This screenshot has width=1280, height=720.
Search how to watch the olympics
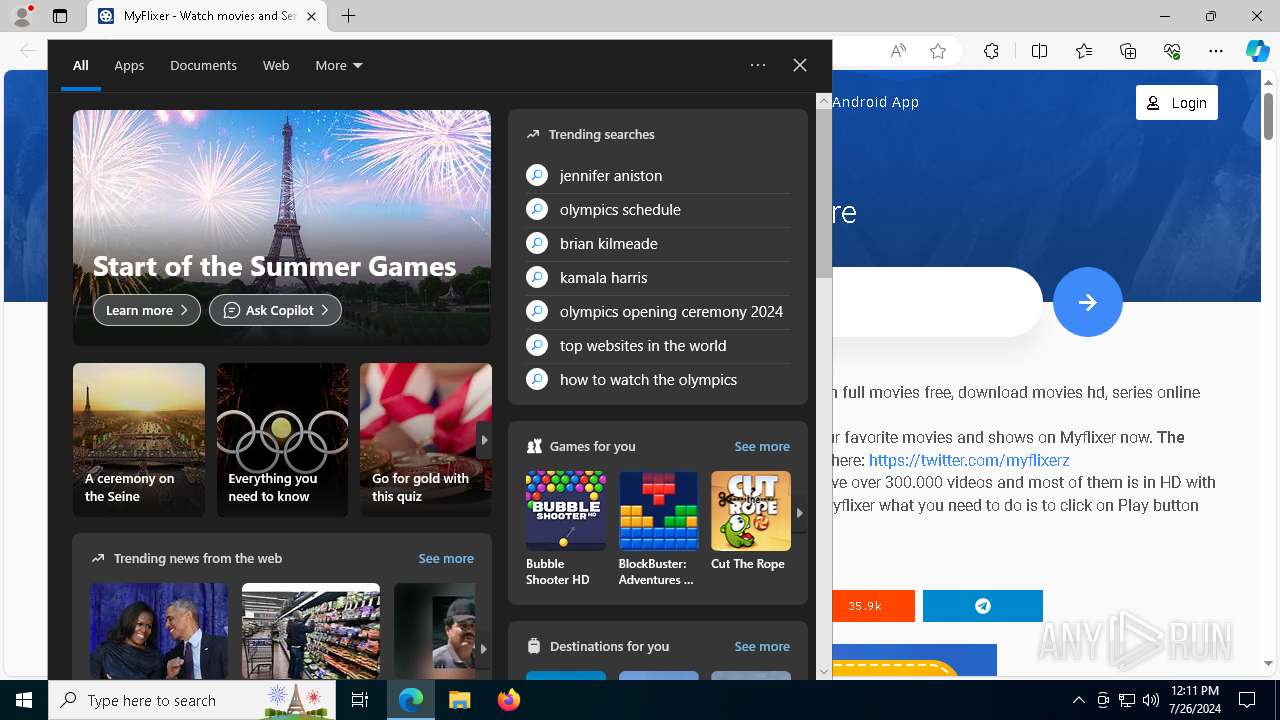click(x=658, y=379)
